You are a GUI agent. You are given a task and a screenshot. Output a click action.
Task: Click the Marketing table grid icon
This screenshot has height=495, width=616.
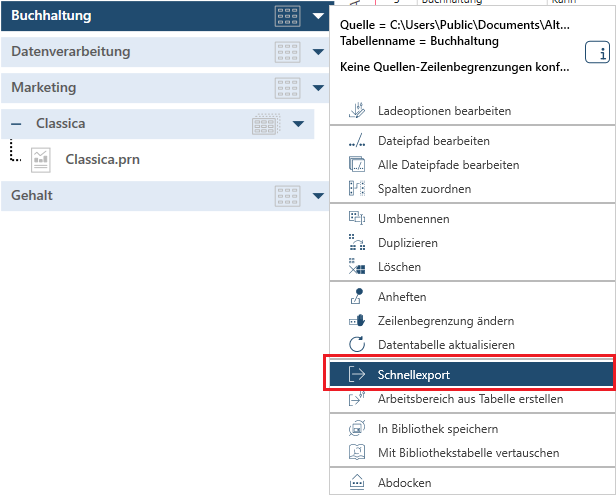pyautogui.click(x=287, y=88)
